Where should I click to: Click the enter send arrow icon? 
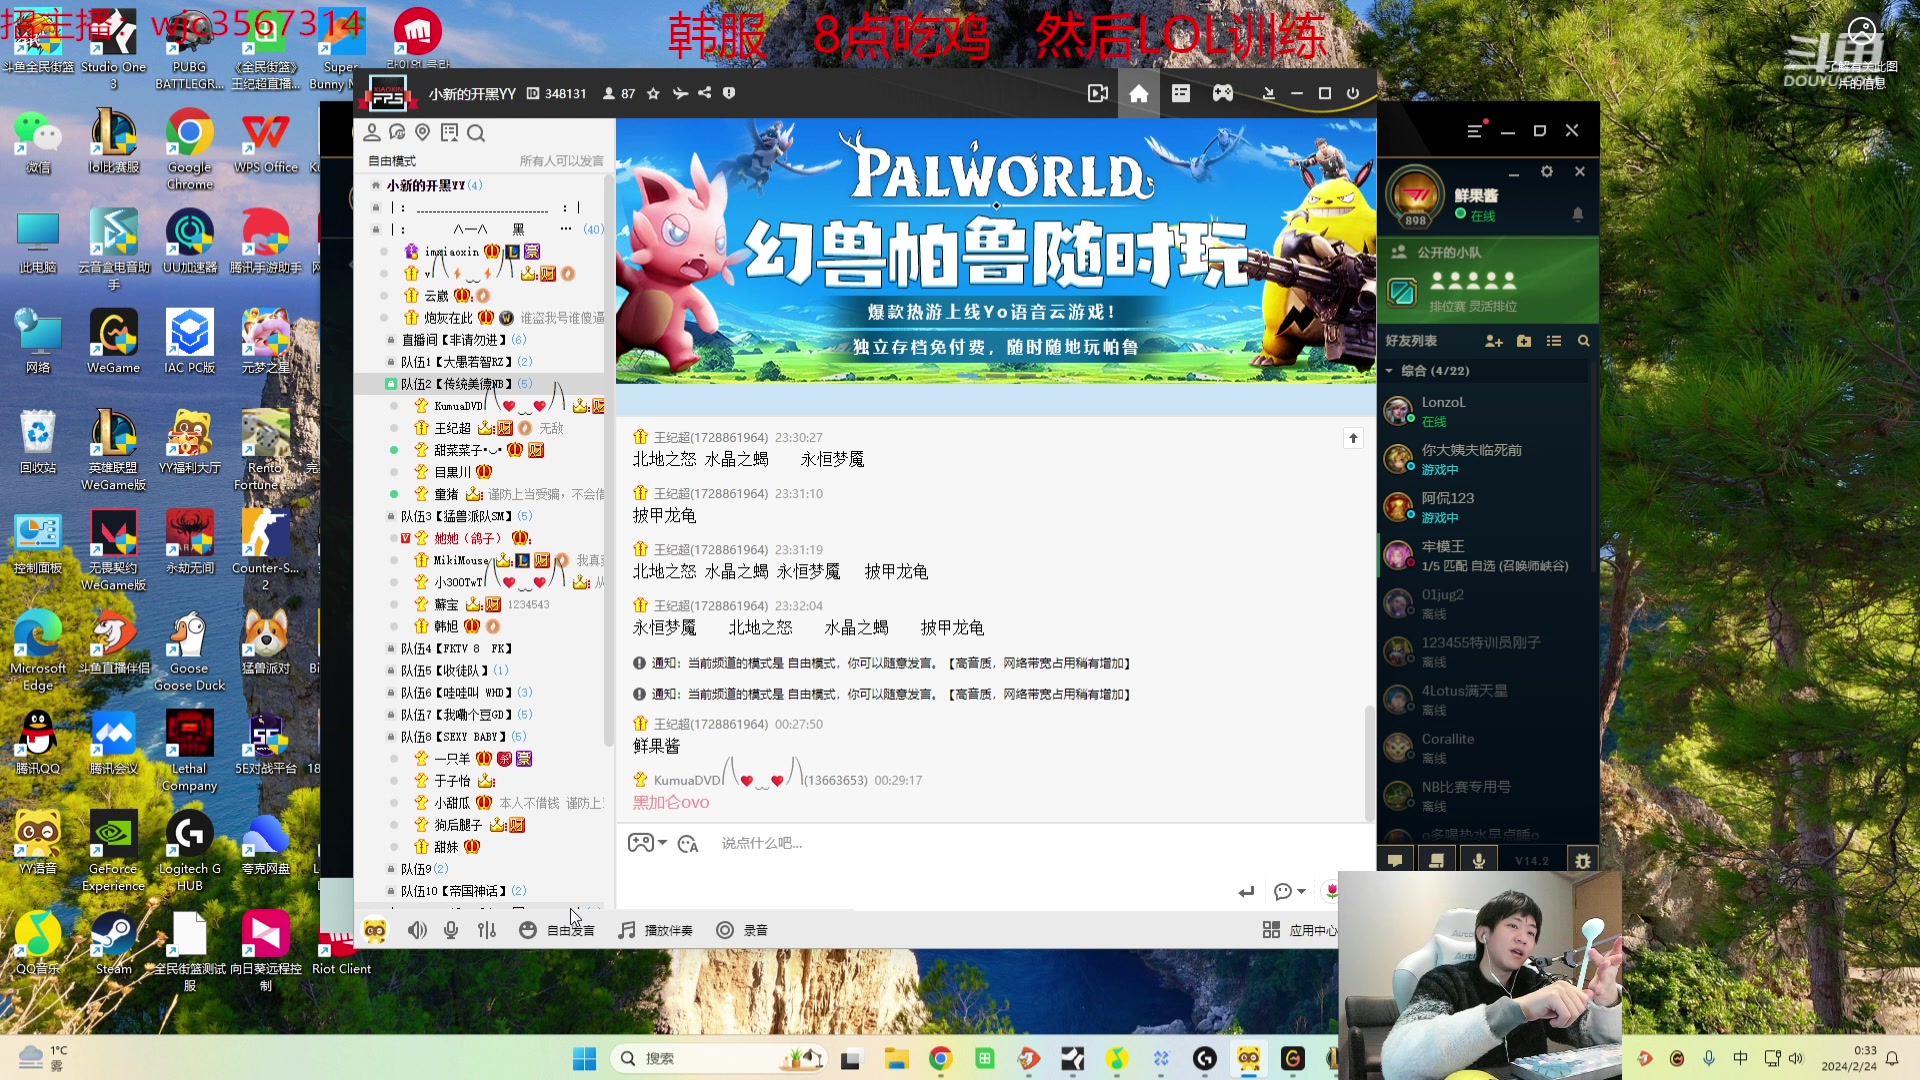(1246, 891)
